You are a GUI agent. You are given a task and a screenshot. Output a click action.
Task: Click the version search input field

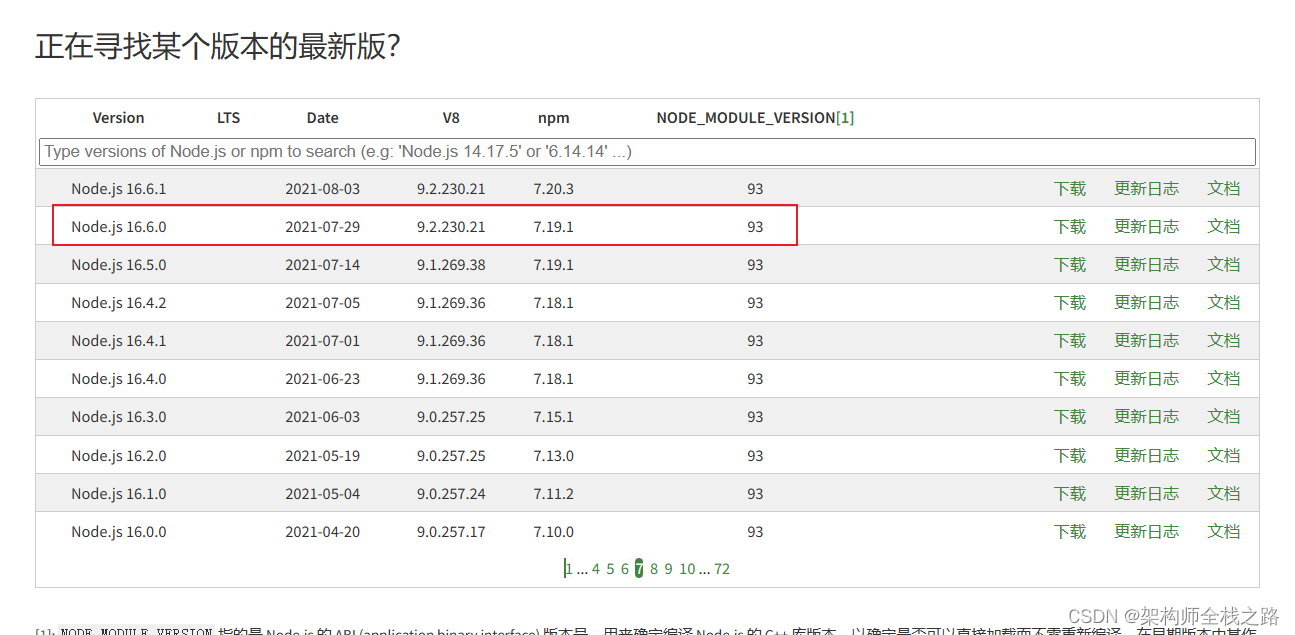647,152
